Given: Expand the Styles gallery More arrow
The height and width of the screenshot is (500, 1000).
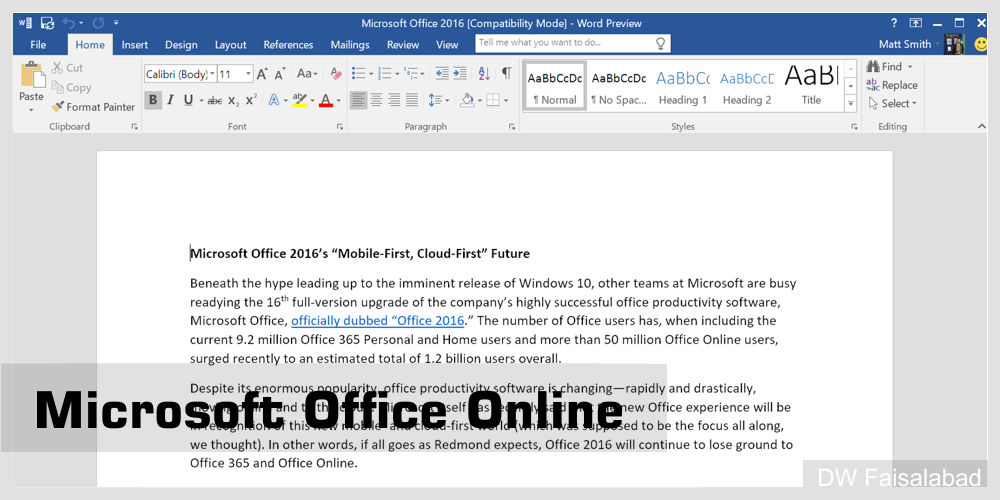Looking at the screenshot, I should (850, 103).
